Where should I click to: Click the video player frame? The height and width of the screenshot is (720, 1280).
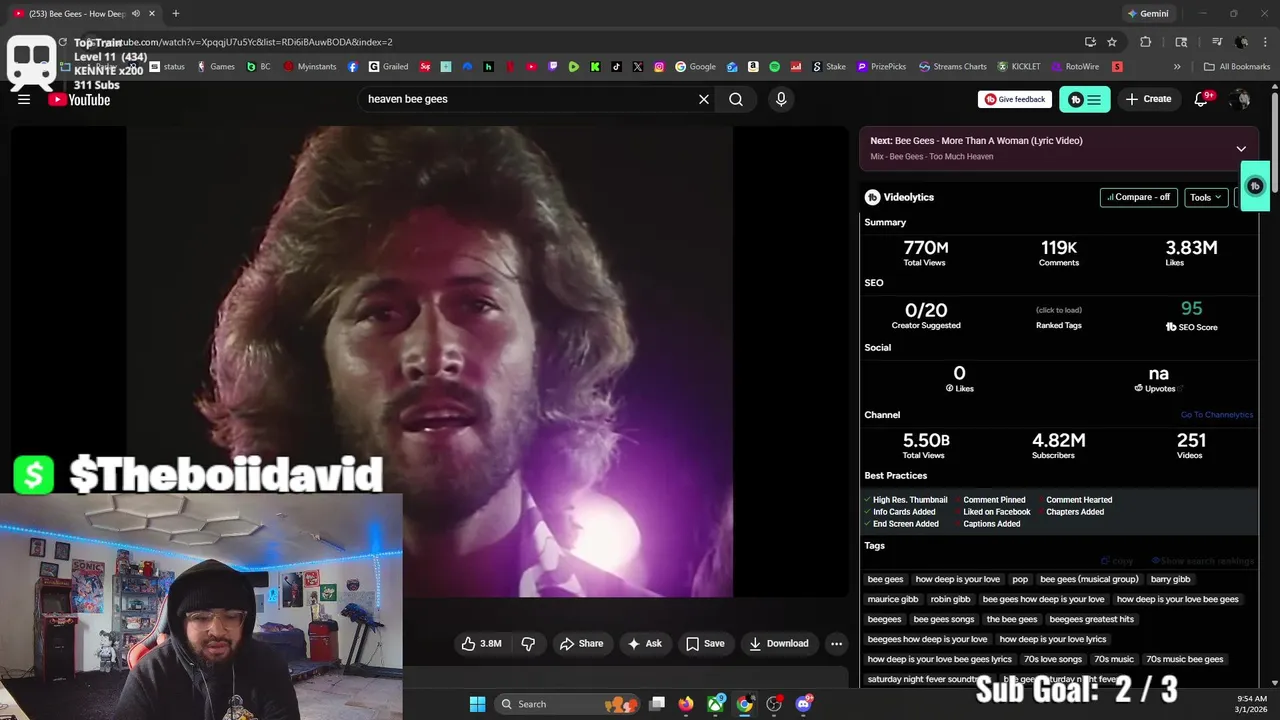(430, 362)
